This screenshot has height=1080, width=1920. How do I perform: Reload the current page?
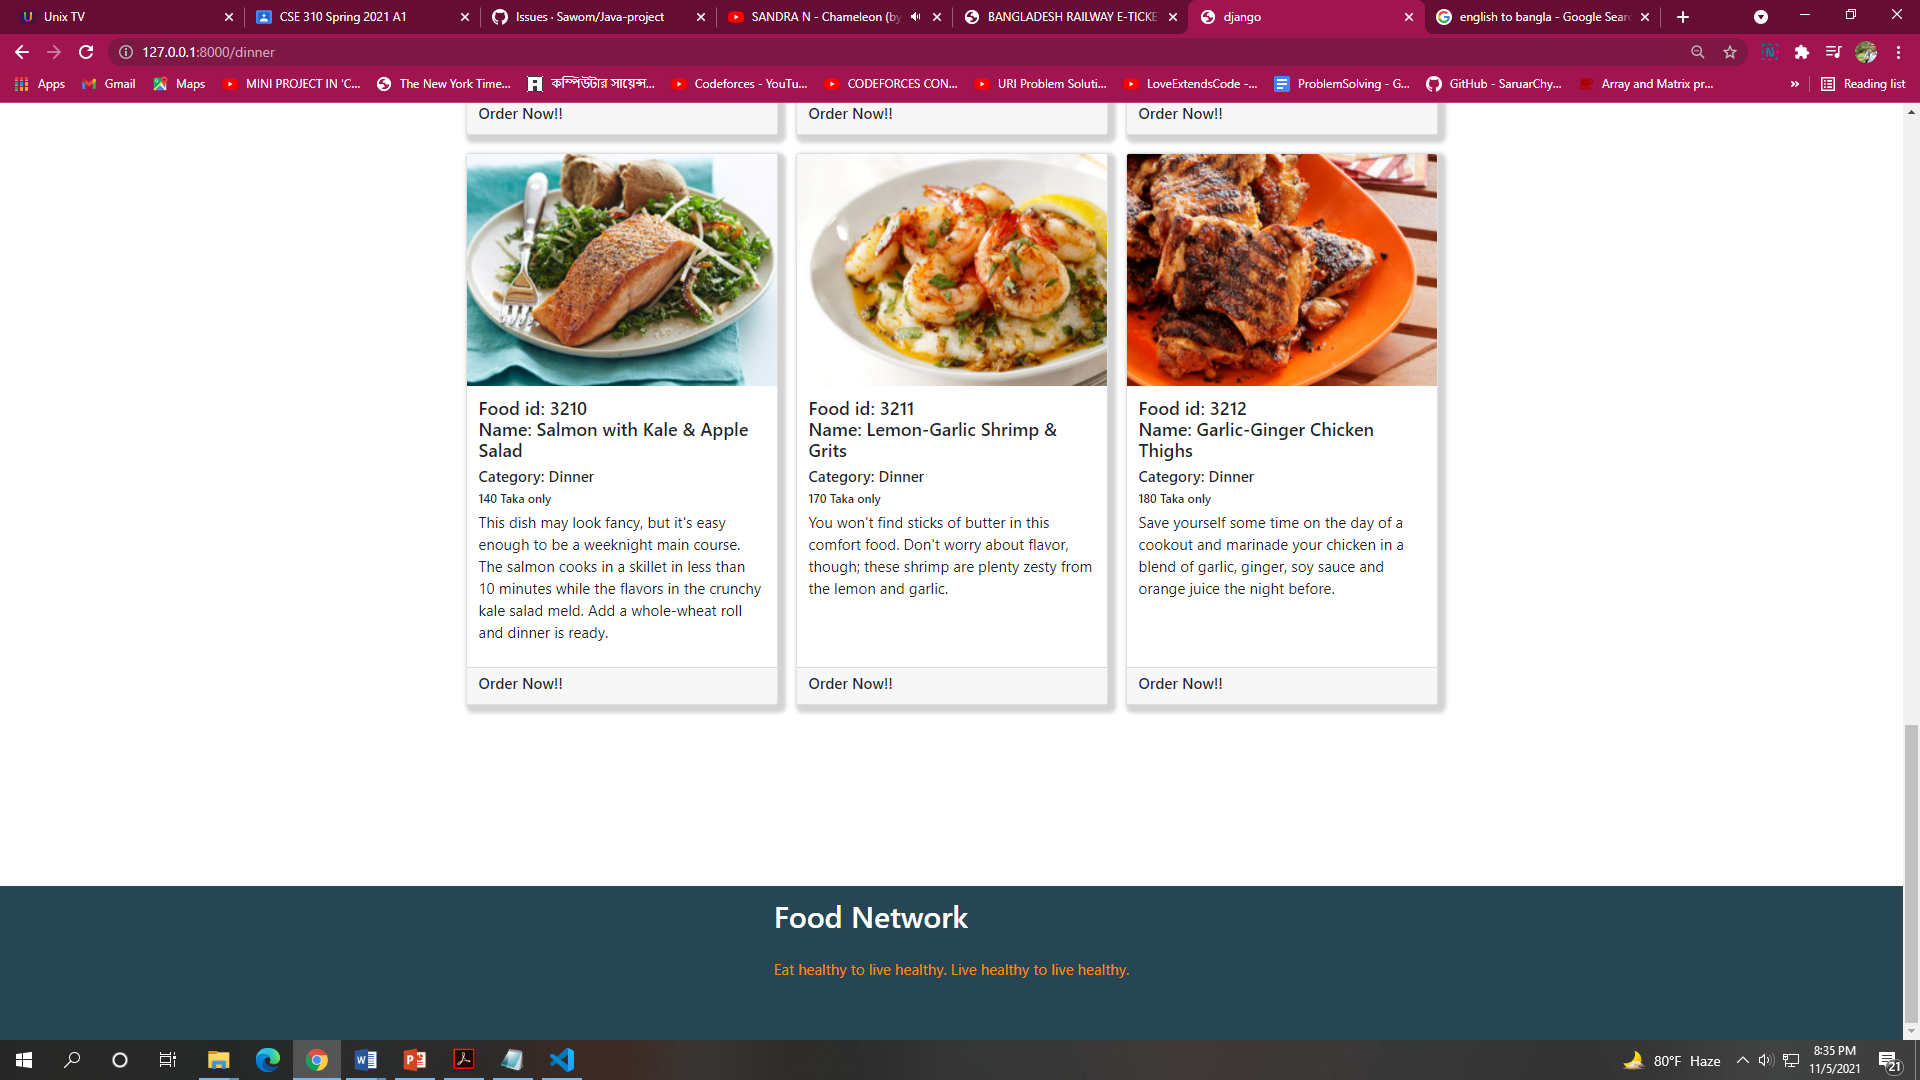[x=86, y=52]
